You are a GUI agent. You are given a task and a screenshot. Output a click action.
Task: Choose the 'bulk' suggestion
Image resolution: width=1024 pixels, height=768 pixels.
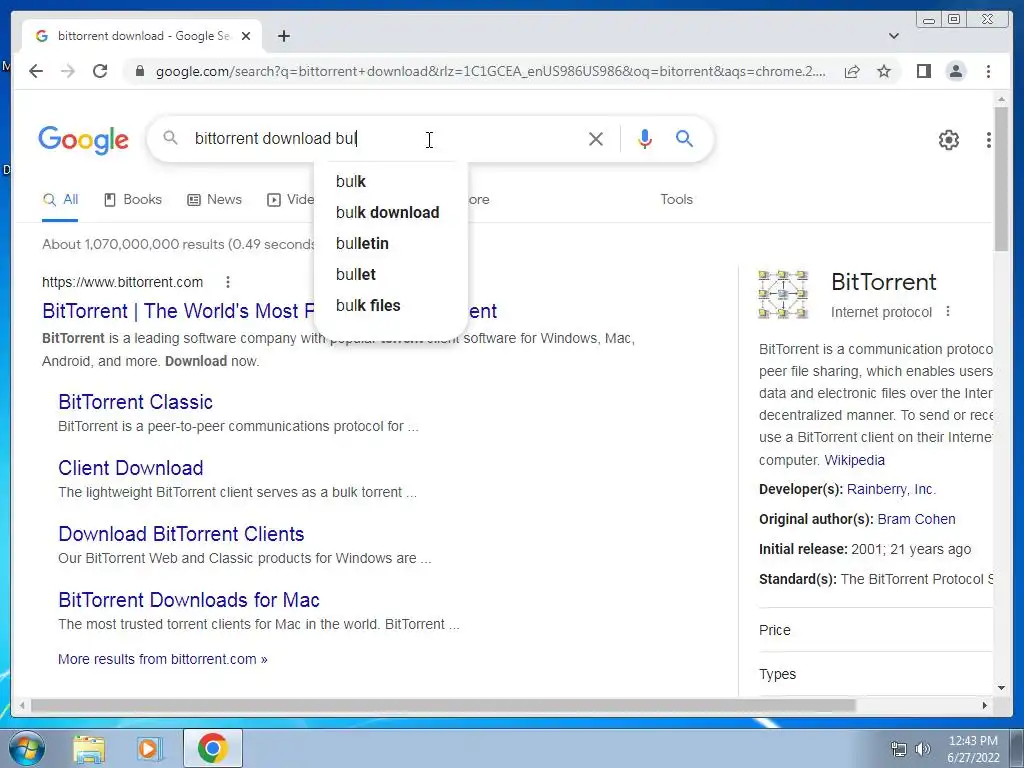pos(391,182)
